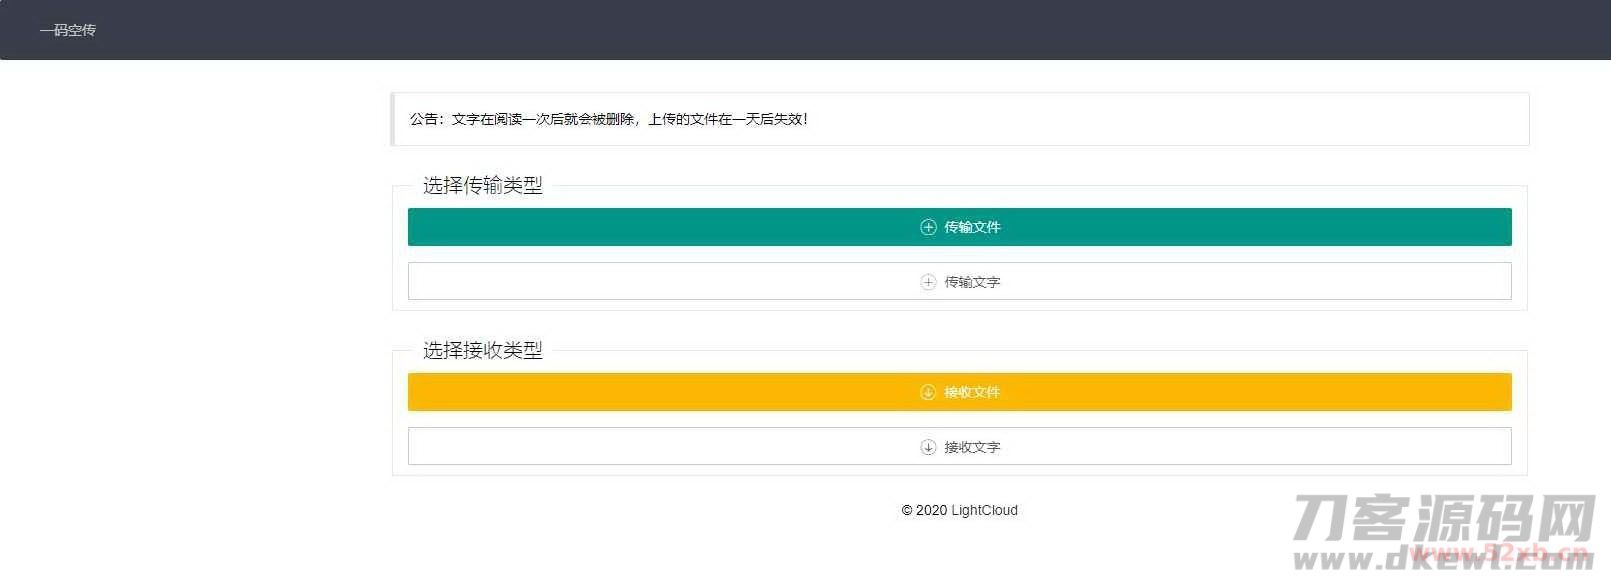Click the plus-circle icon in 传输文件 button

tap(928, 227)
